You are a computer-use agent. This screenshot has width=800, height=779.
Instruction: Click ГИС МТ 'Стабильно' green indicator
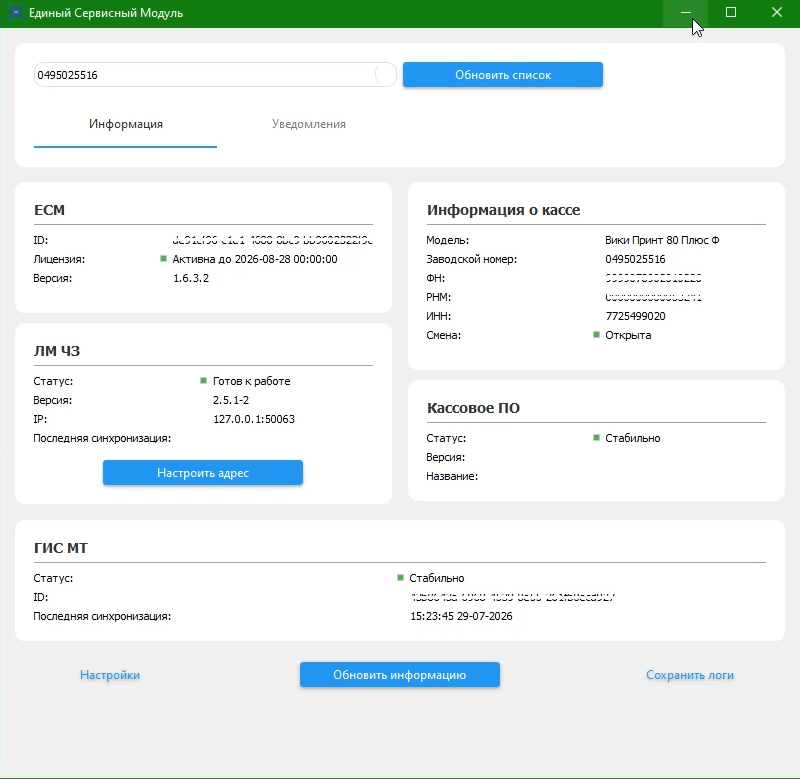coord(400,577)
